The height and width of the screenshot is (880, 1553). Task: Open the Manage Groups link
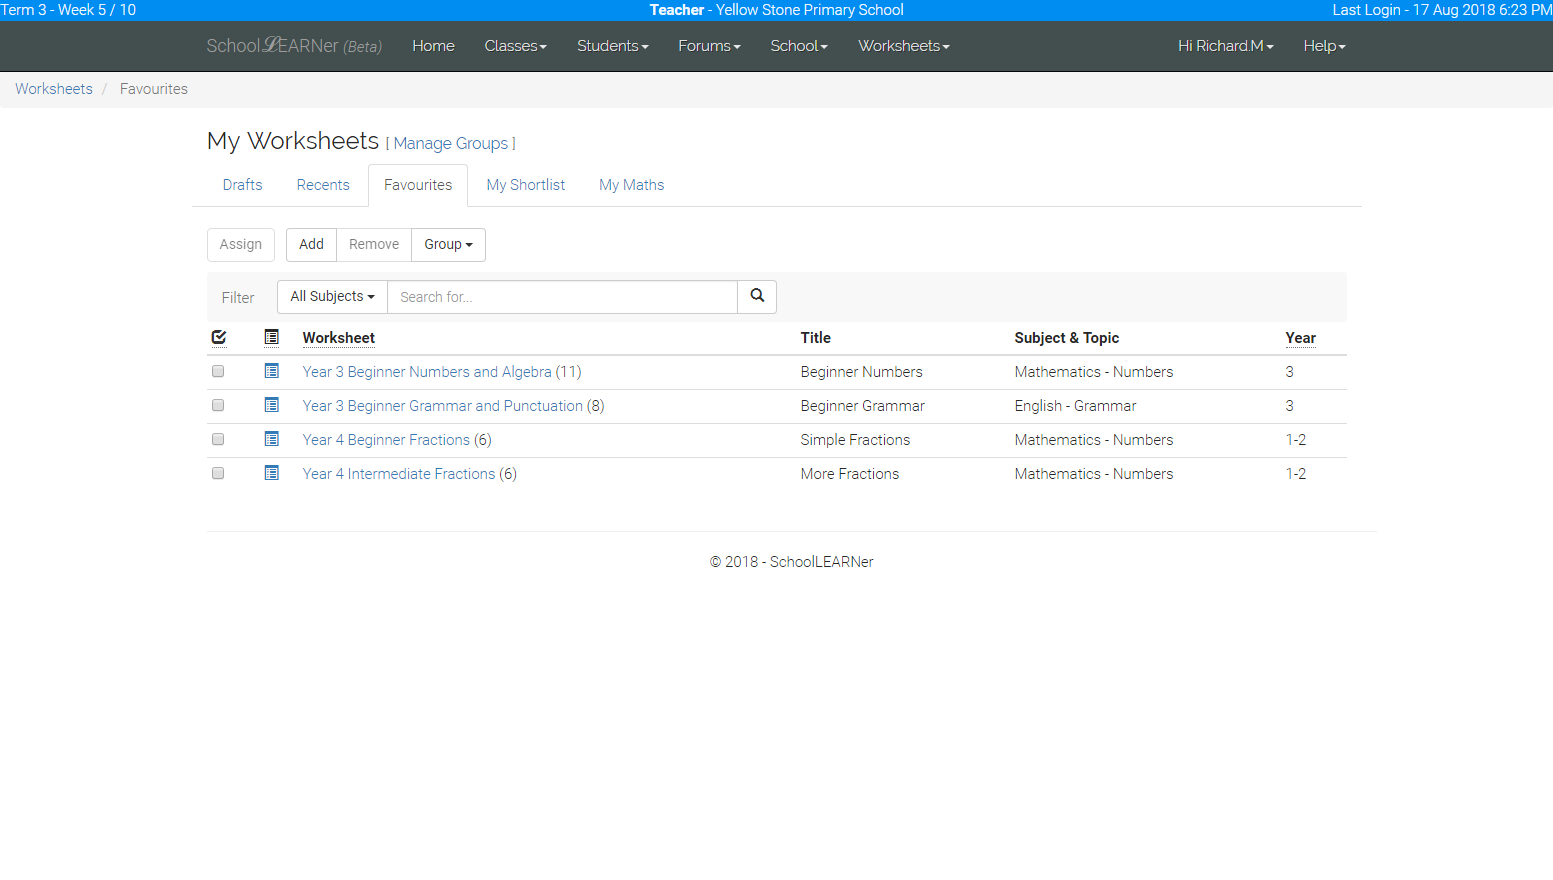point(451,144)
